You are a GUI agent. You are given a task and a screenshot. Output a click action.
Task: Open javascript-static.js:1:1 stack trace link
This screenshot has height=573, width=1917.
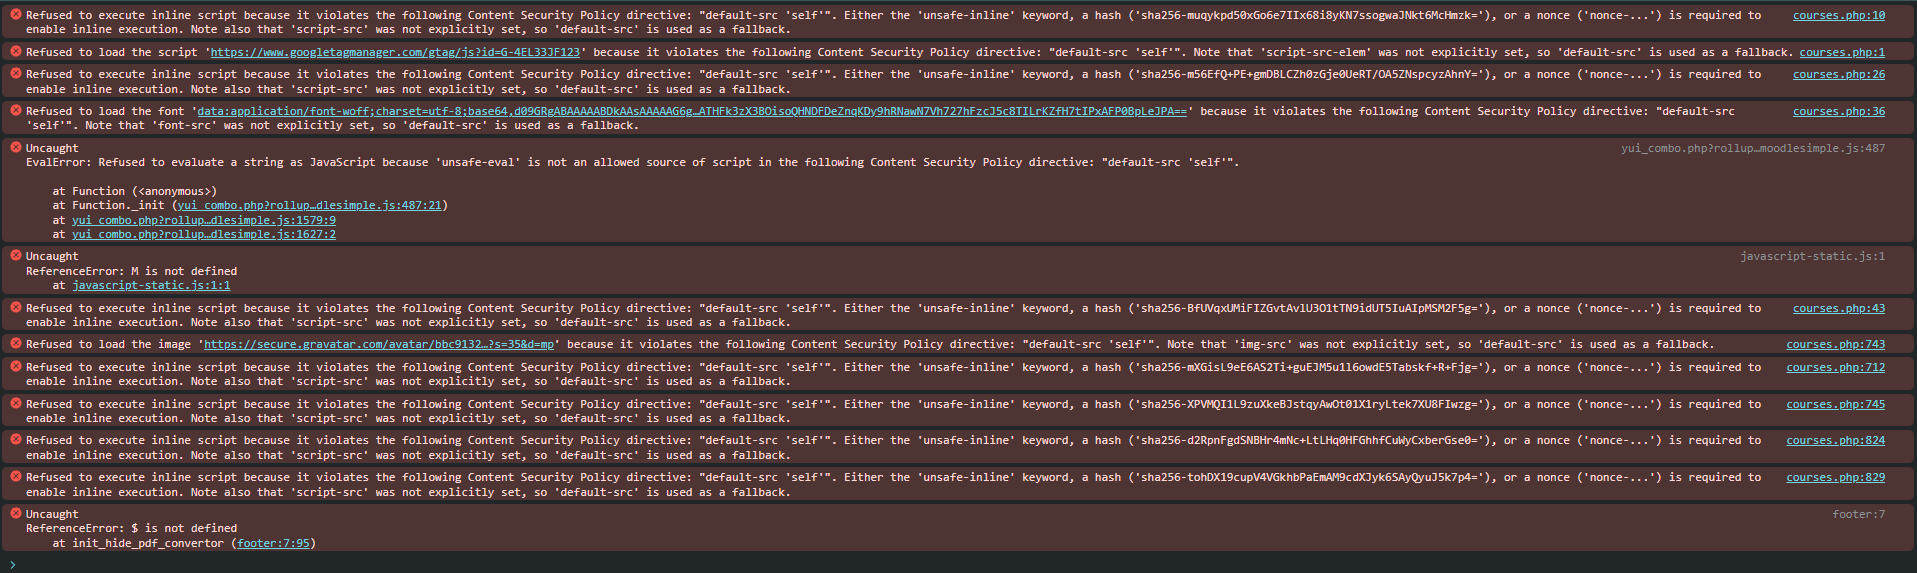150,286
